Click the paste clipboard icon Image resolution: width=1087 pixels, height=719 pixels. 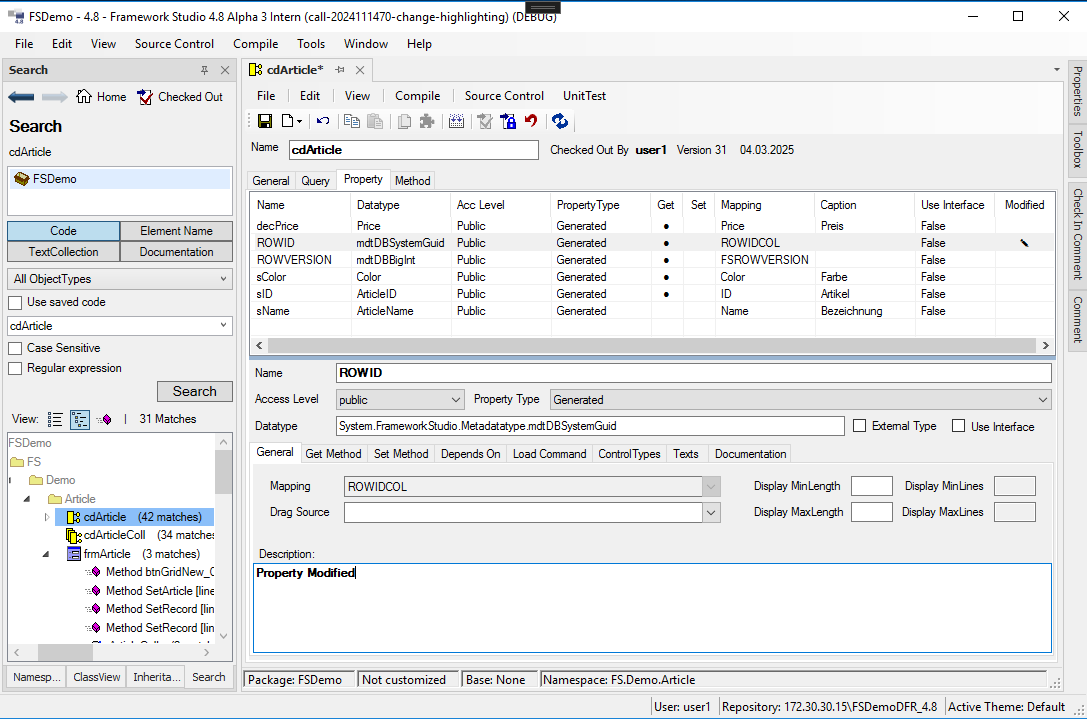[375, 121]
